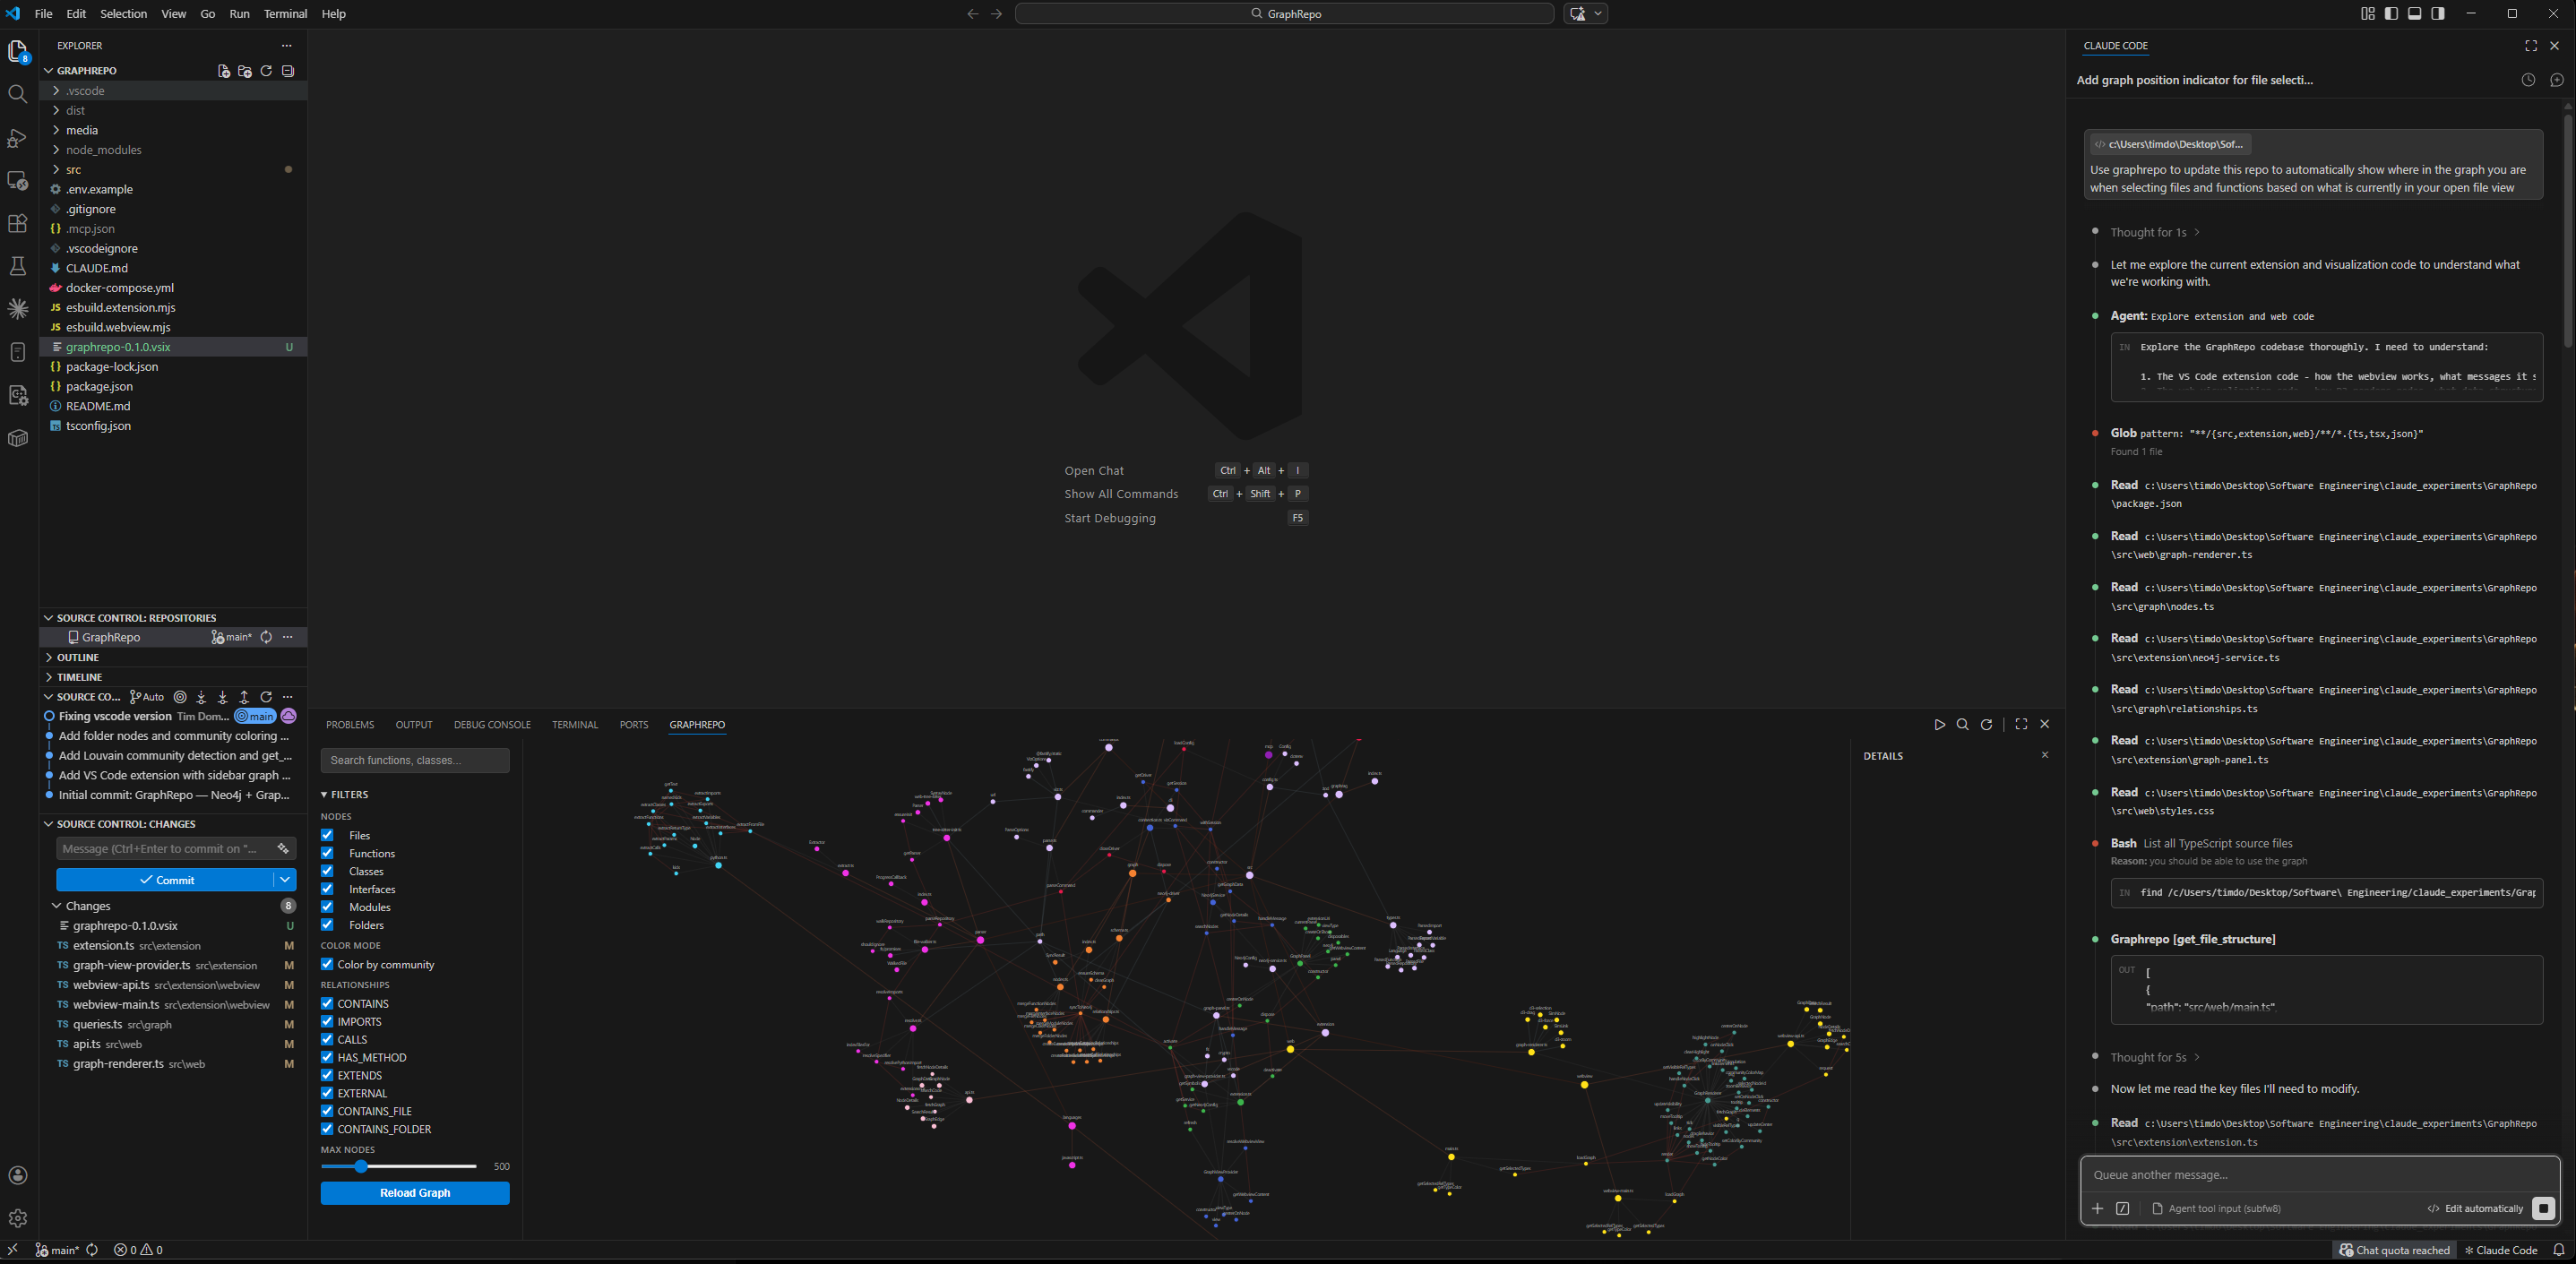Disable Color by community

(327, 964)
